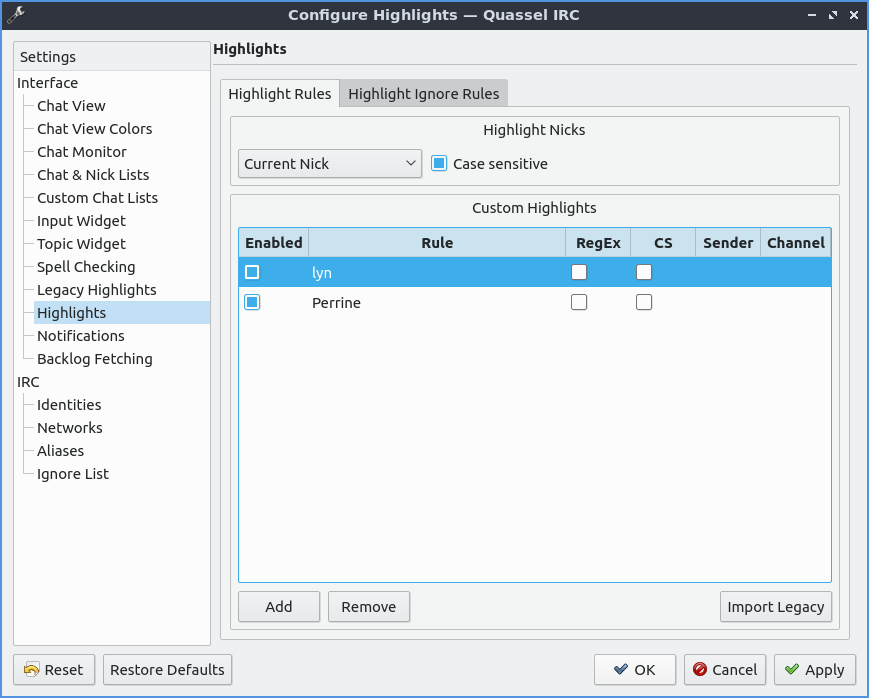Select Ignore List in settings tree

73,474
